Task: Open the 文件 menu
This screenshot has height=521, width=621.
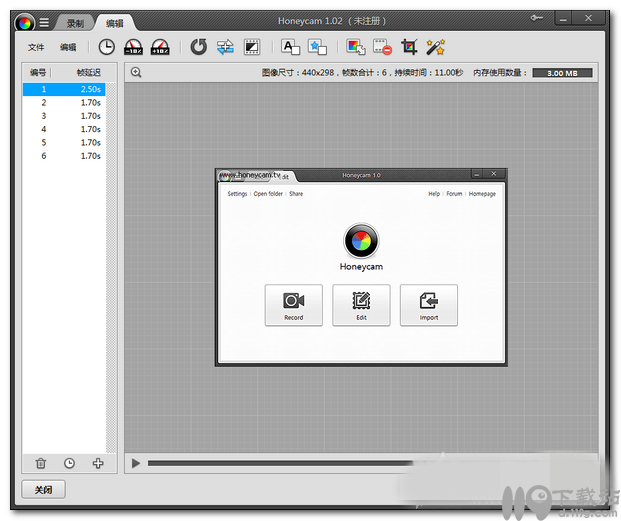Action: tap(36, 47)
